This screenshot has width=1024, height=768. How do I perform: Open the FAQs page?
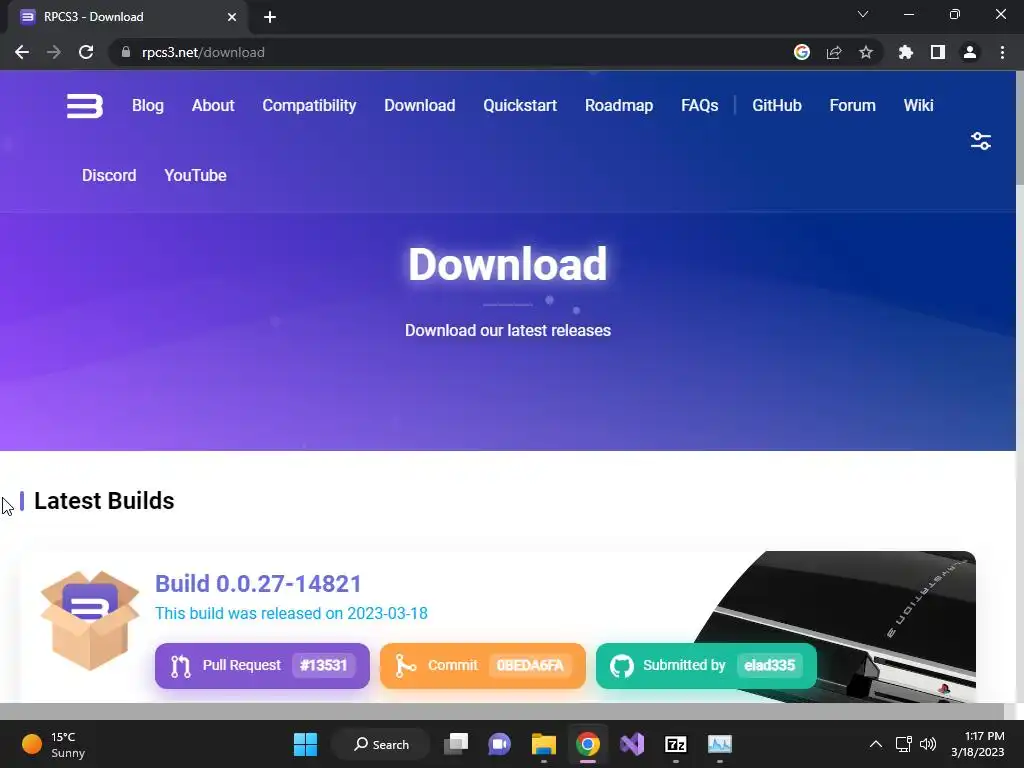(699, 105)
